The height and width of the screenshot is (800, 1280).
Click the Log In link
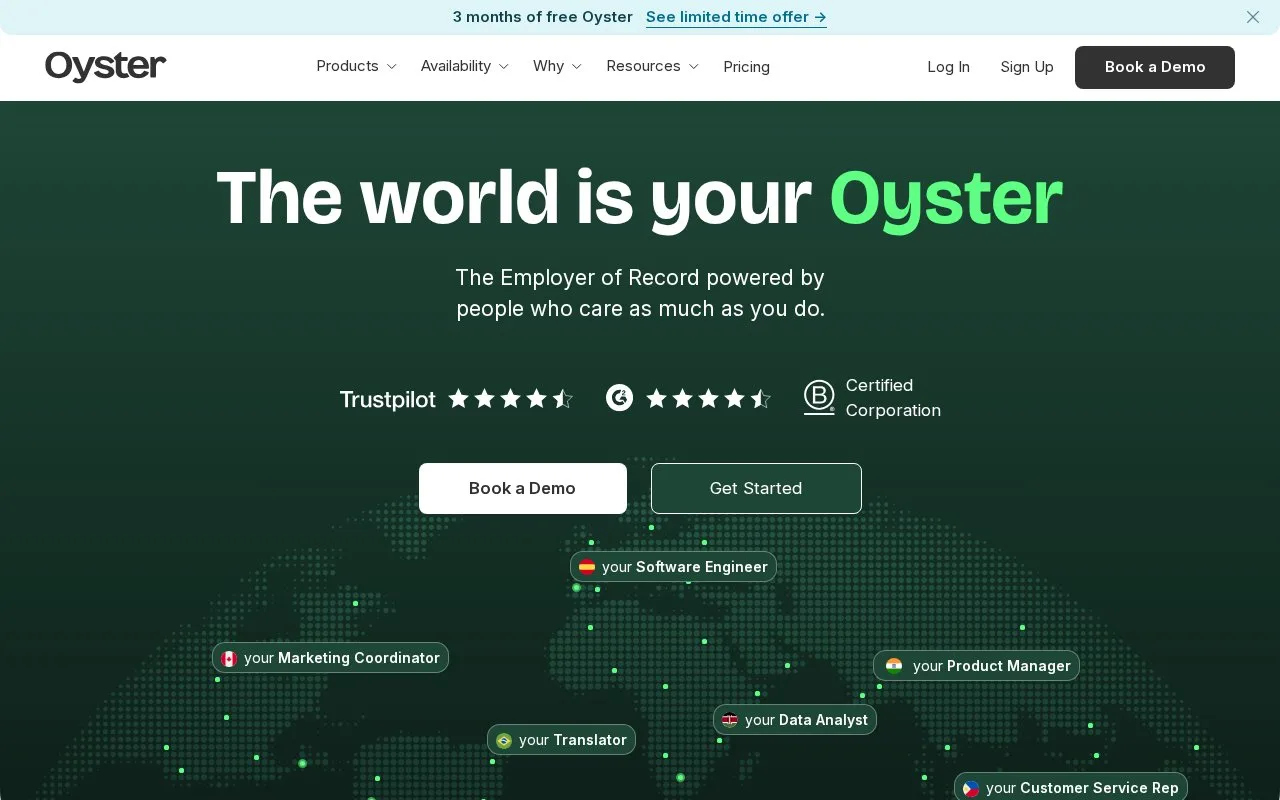tap(948, 67)
